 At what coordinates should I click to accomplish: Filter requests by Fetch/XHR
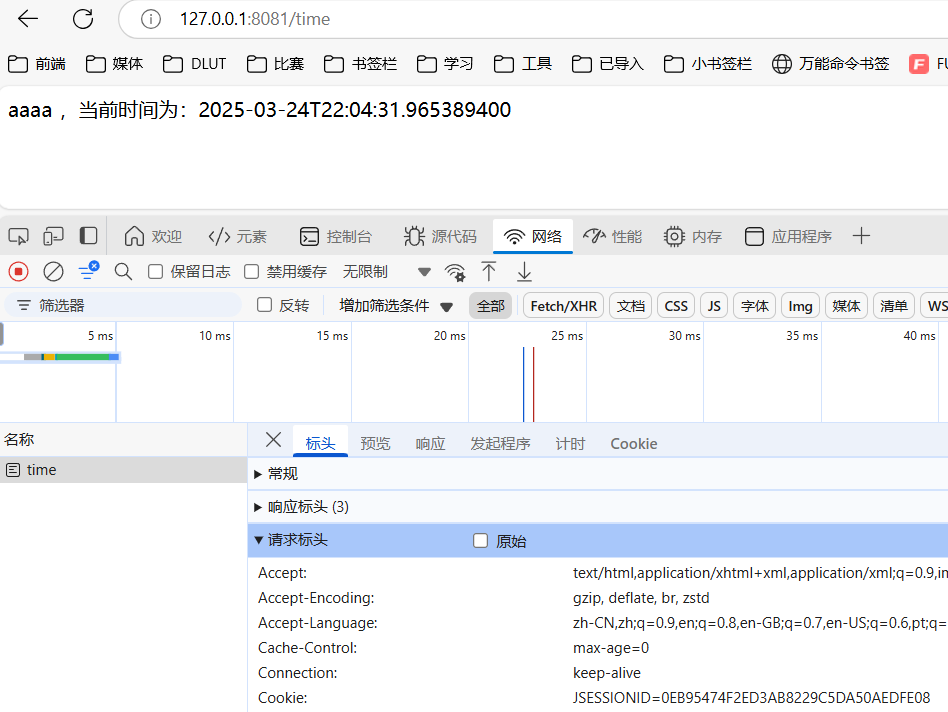tap(563, 306)
